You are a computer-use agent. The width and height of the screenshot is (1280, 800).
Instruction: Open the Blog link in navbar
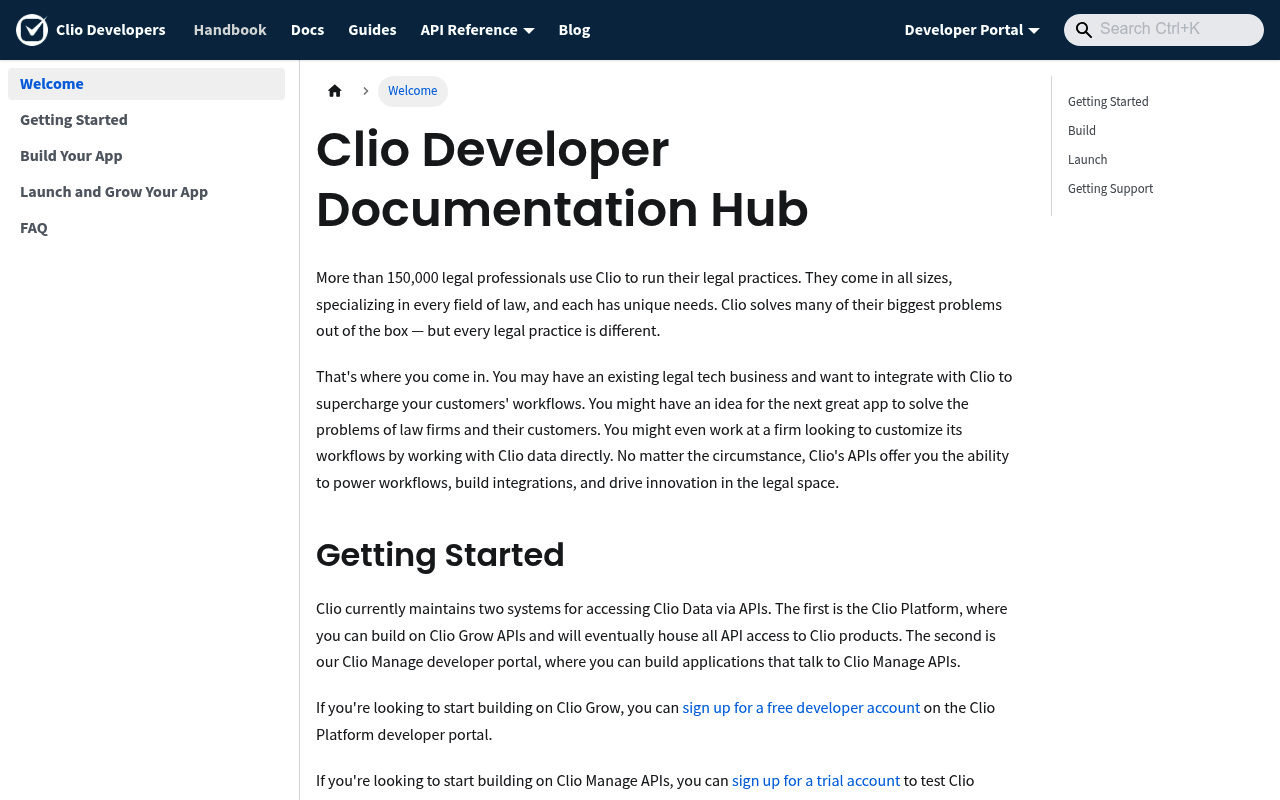tap(574, 30)
